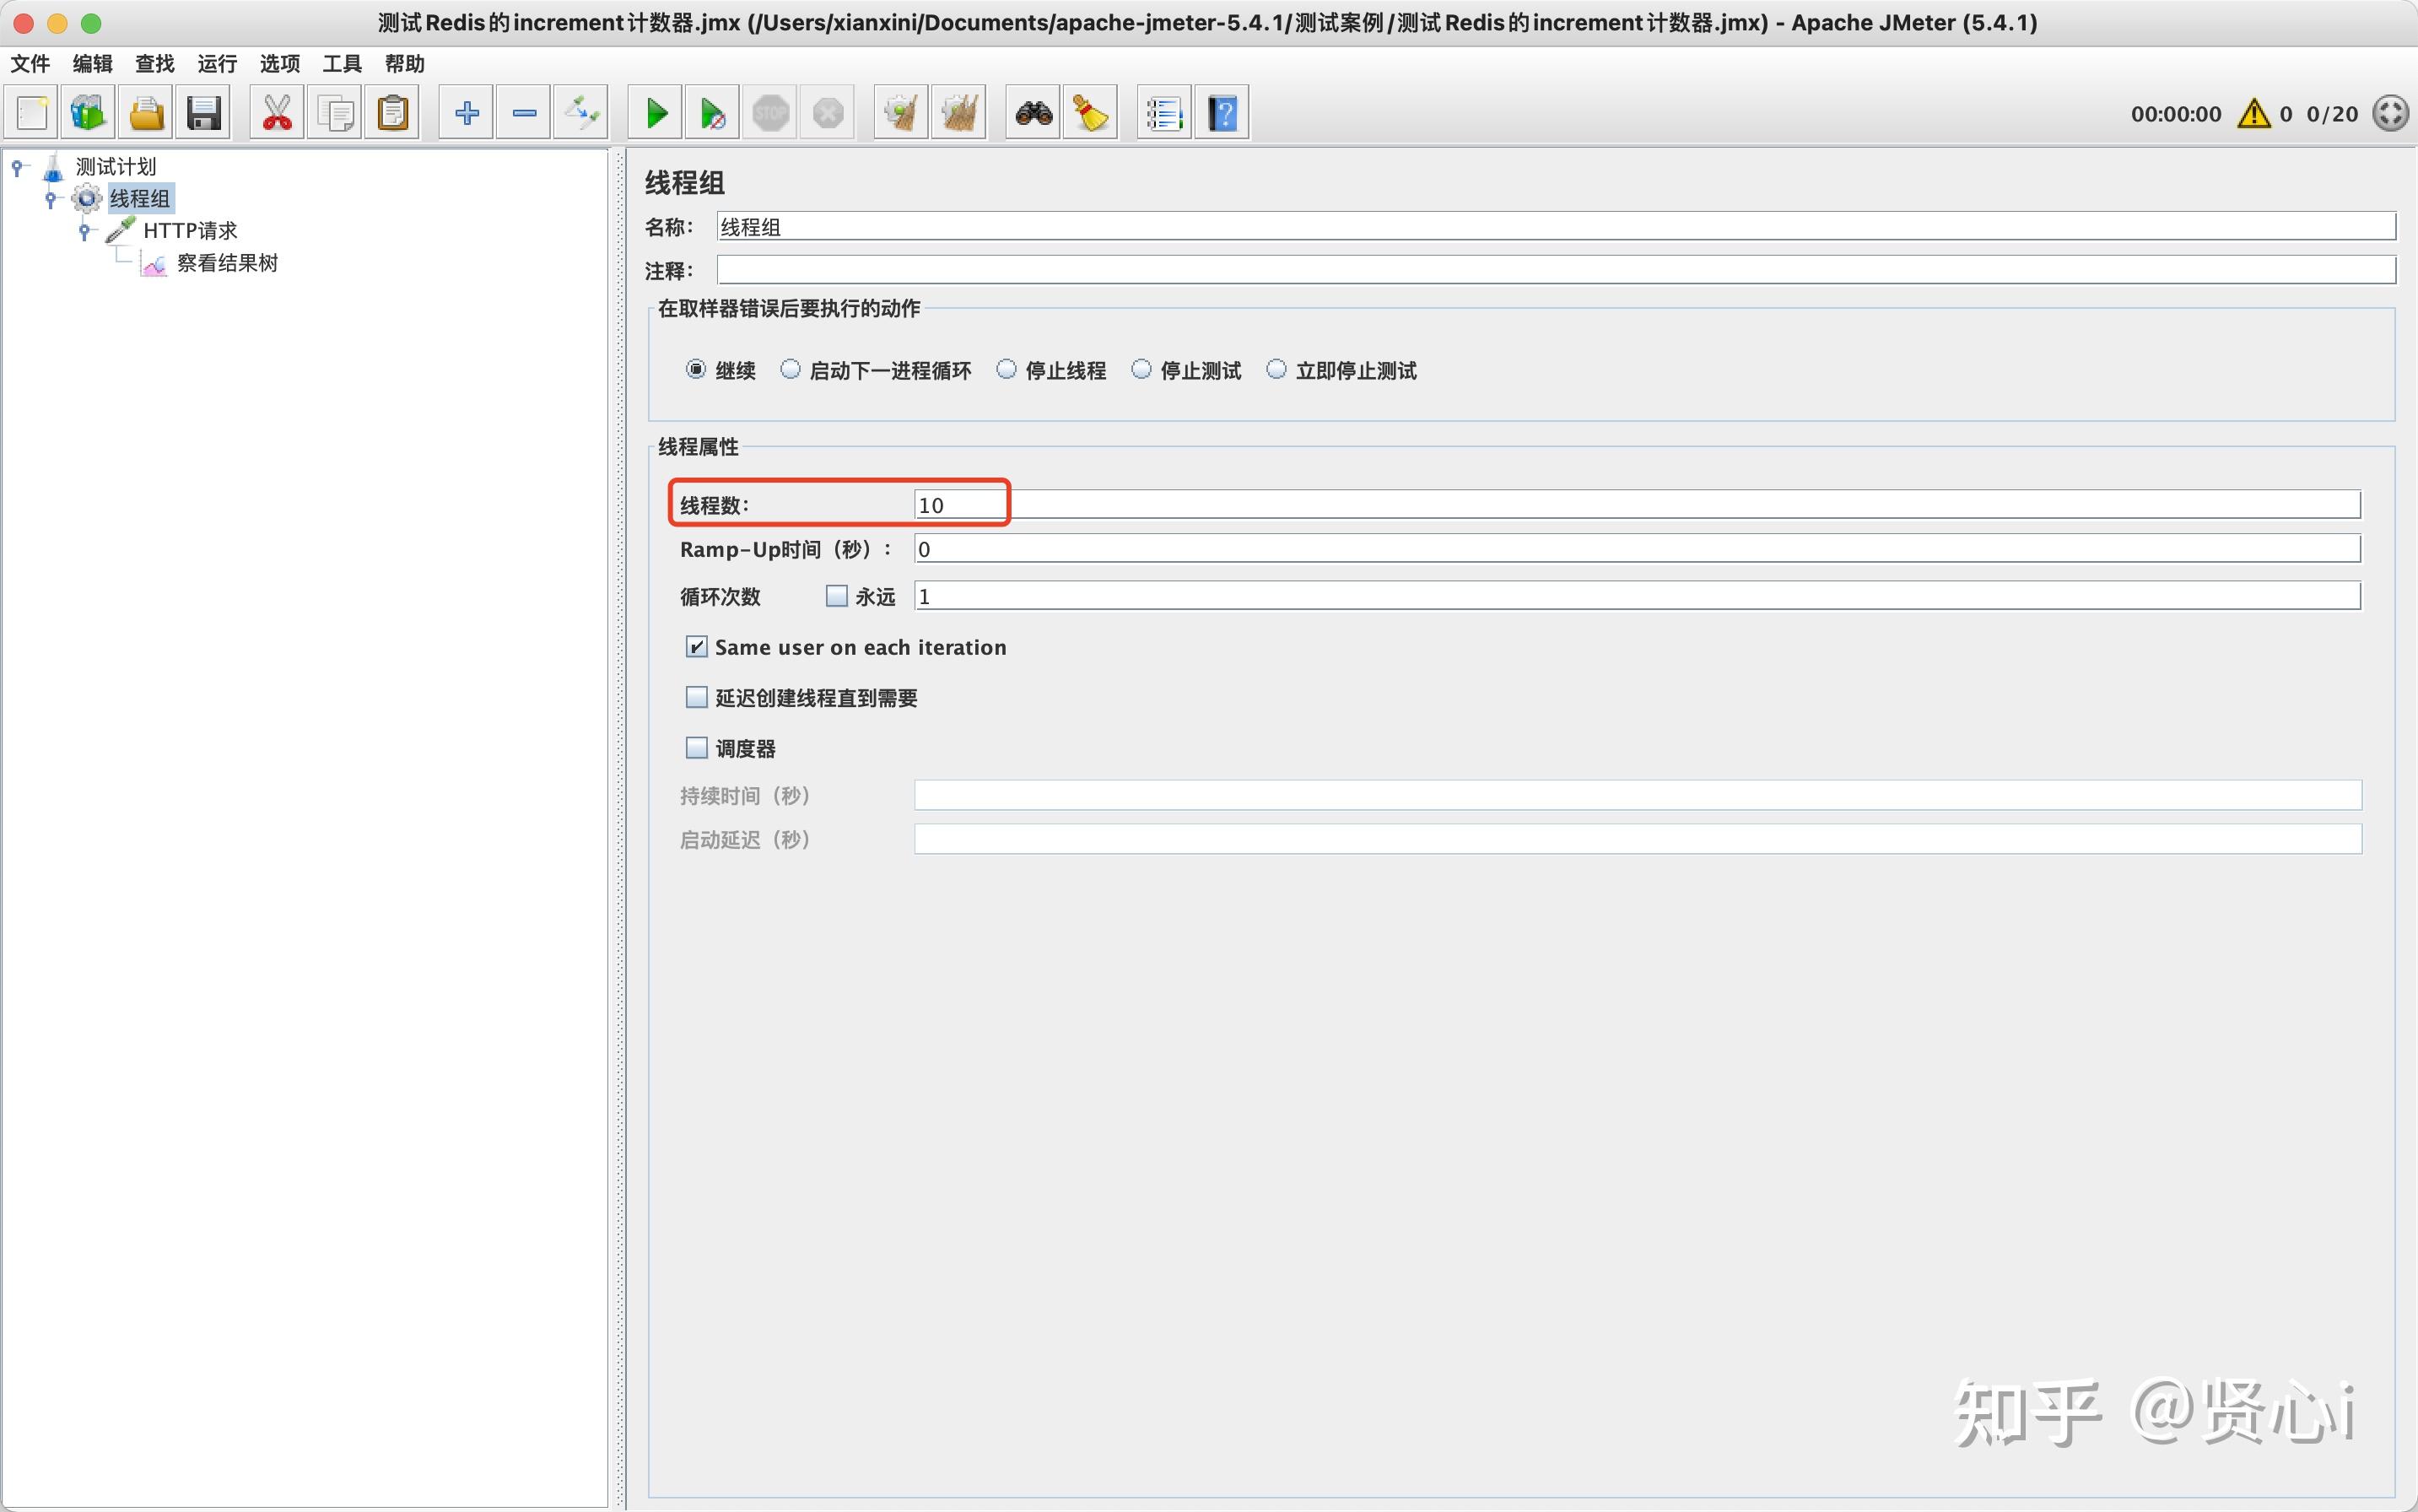
Task: Enable the 永远 loop checkbox
Action: [835, 595]
